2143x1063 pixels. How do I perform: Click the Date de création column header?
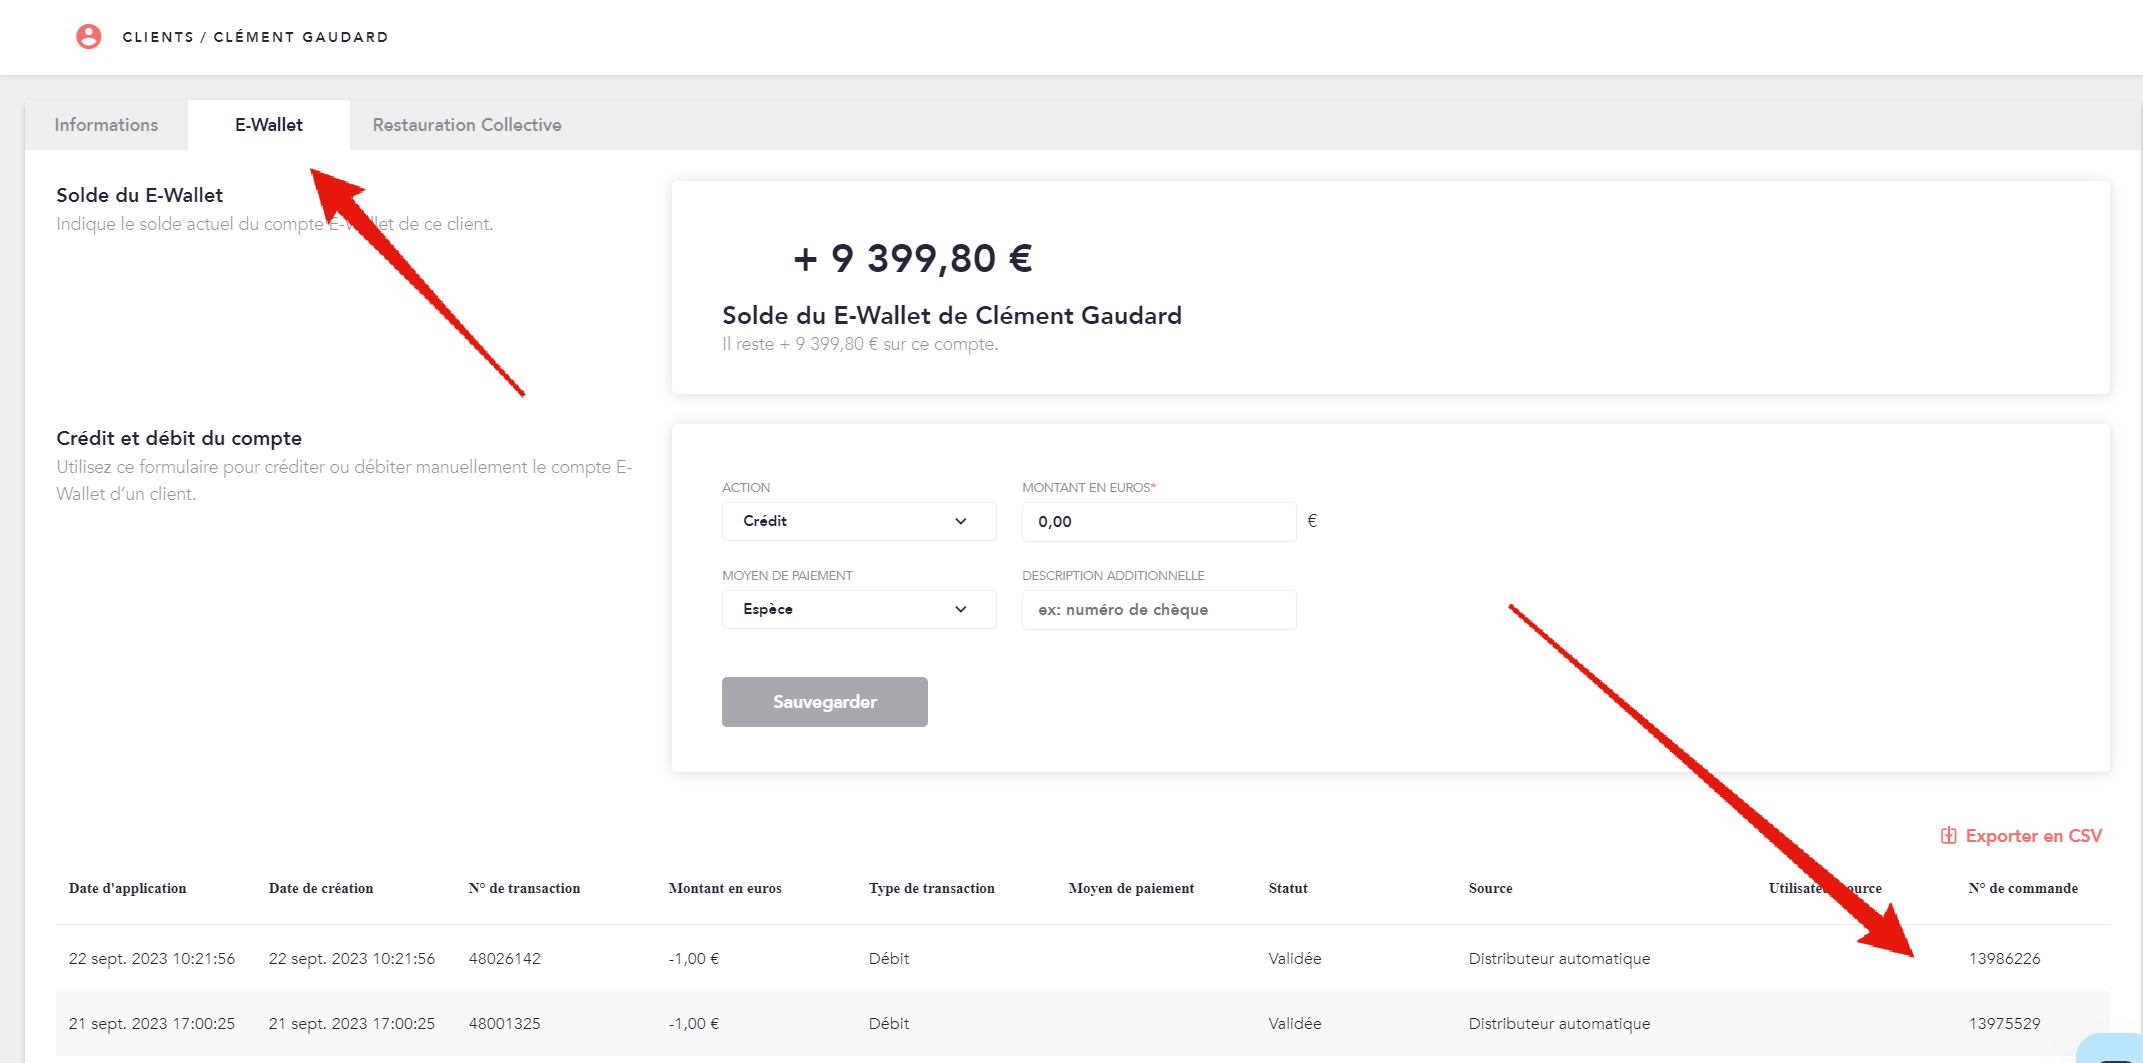pos(320,888)
